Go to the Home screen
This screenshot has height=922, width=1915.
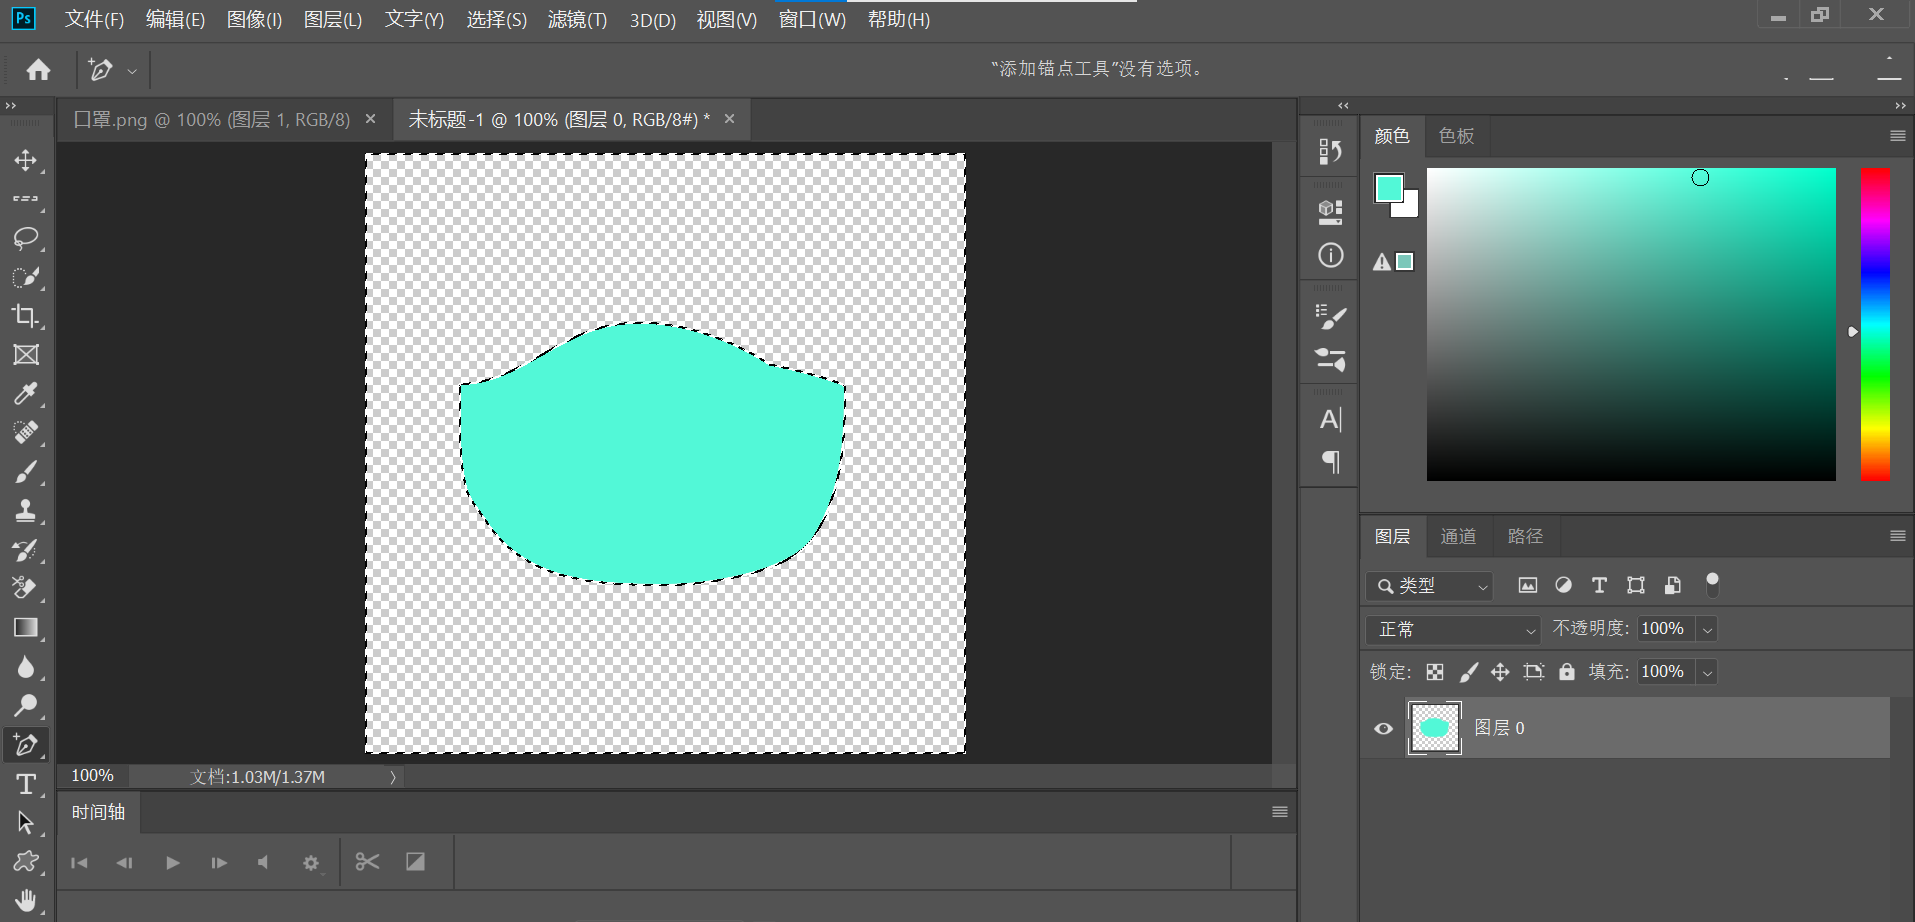39,69
